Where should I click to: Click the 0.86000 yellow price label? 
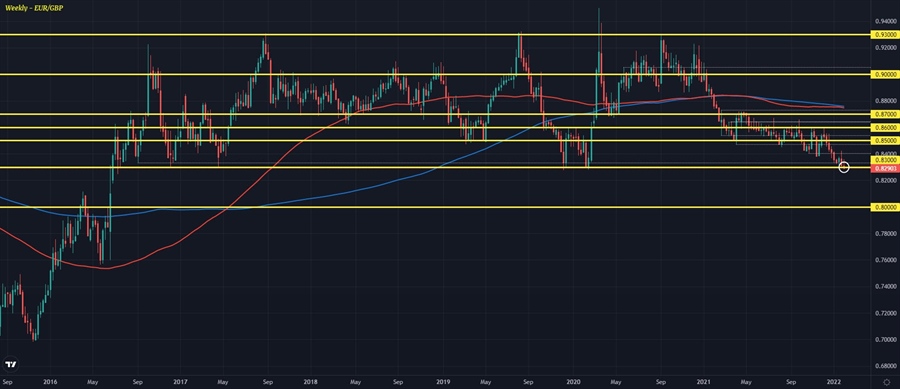[x=885, y=127]
